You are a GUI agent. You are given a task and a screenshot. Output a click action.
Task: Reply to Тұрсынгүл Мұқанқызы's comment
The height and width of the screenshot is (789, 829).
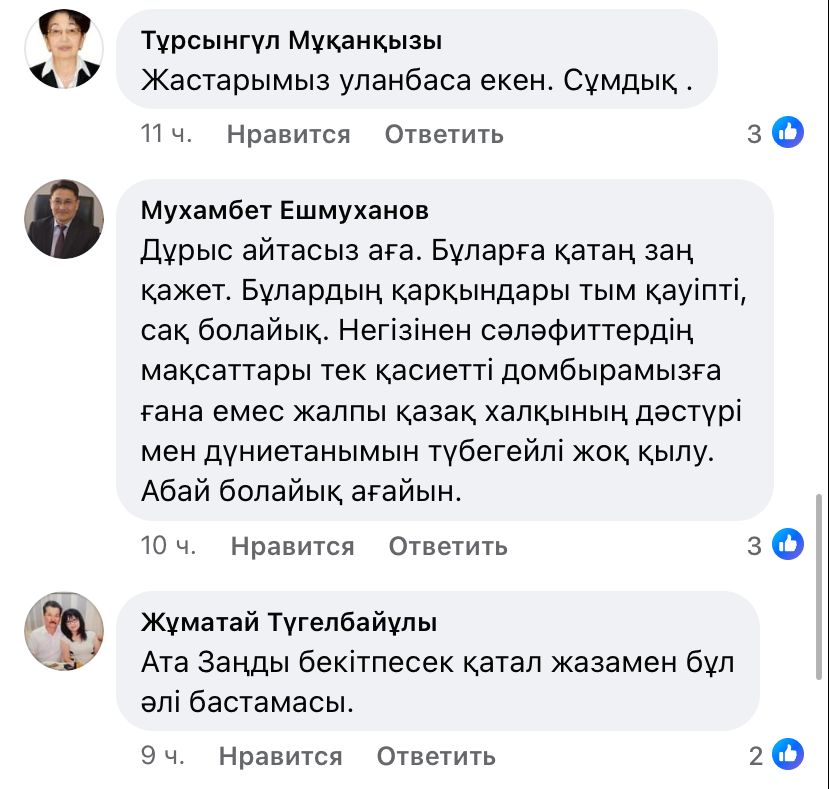point(444,134)
